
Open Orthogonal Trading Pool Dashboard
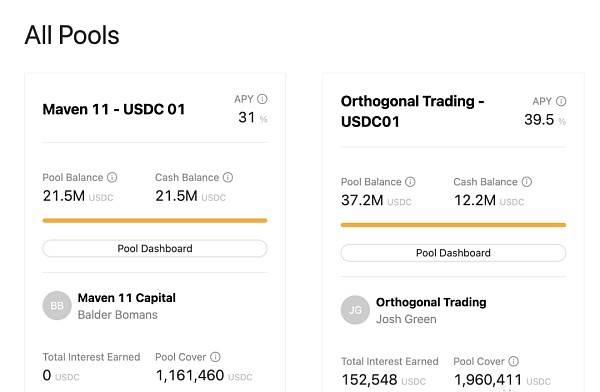(453, 253)
